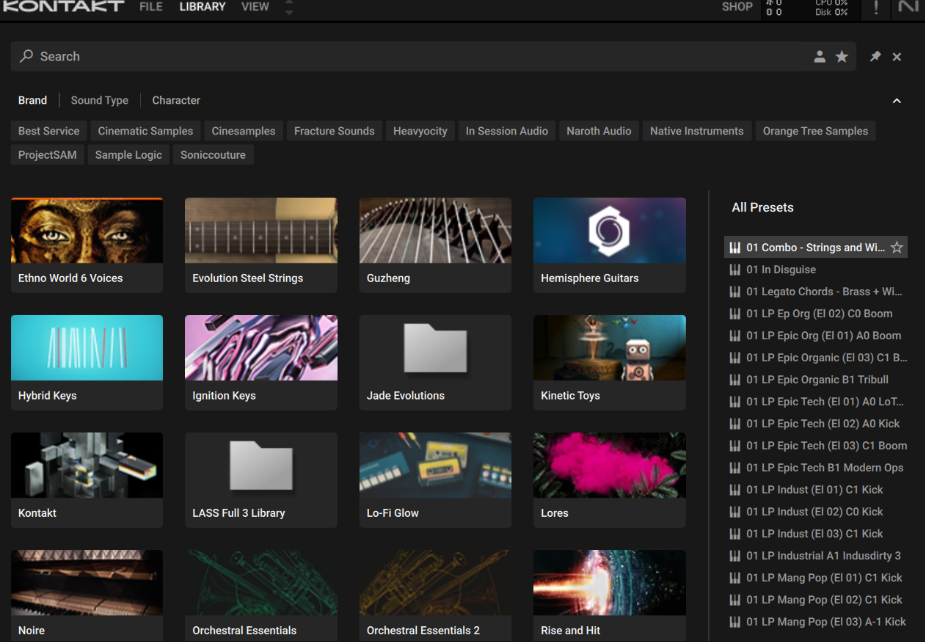Click the exclamation warning icon
This screenshot has width=925, height=642.
(876, 7)
